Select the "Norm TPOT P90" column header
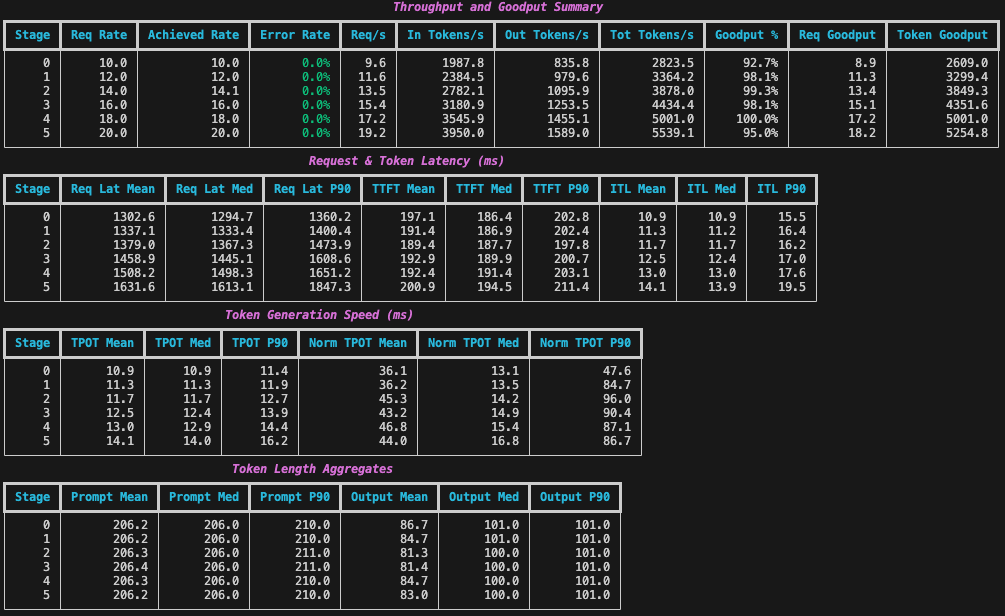1005x616 pixels. [x=585, y=343]
